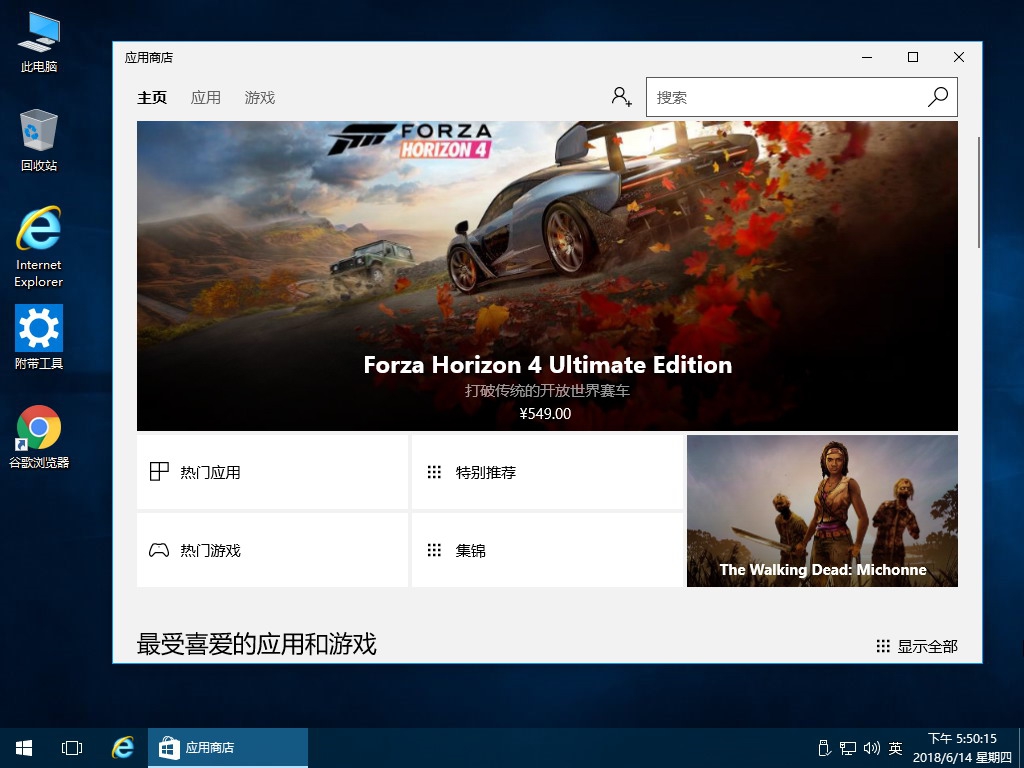Select the 附带工具 desktop icon
The height and width of the screenshot is (768, 1024).
tap(39, 337)
